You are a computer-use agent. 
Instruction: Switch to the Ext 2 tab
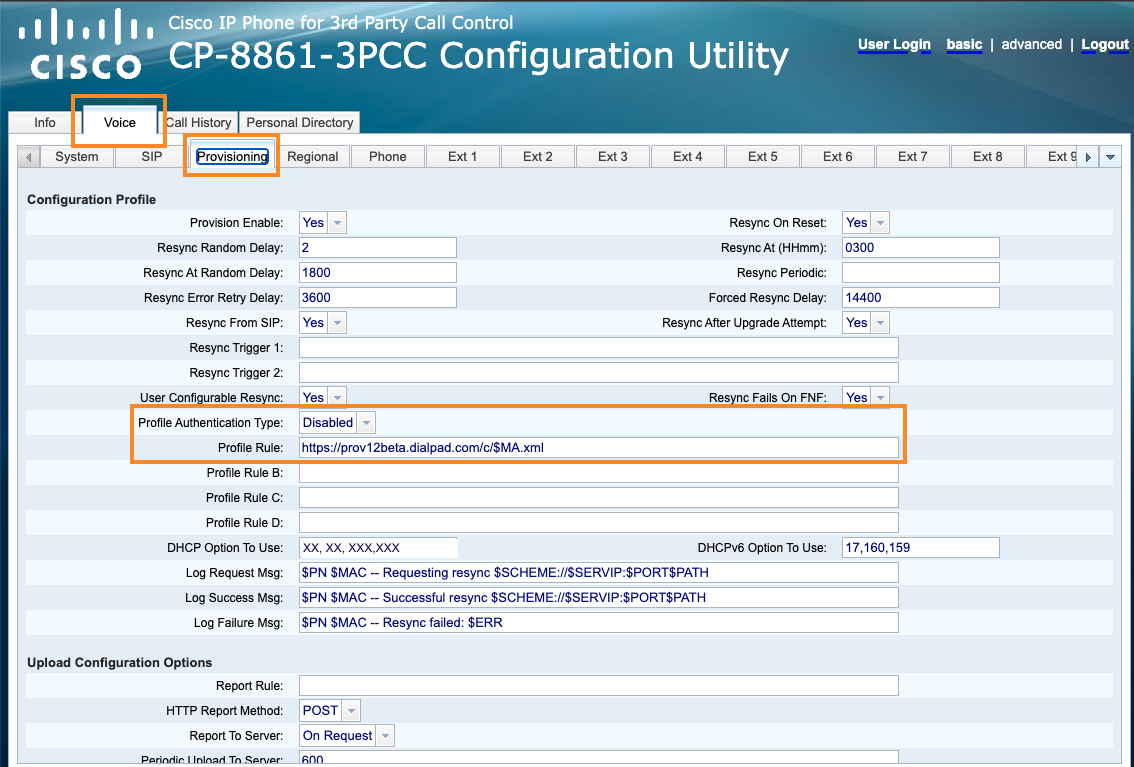537,157
